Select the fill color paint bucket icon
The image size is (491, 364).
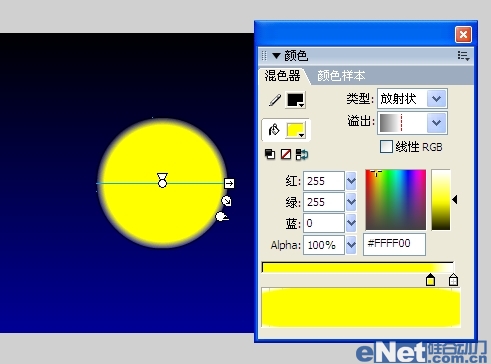click(x=274, y=130)
